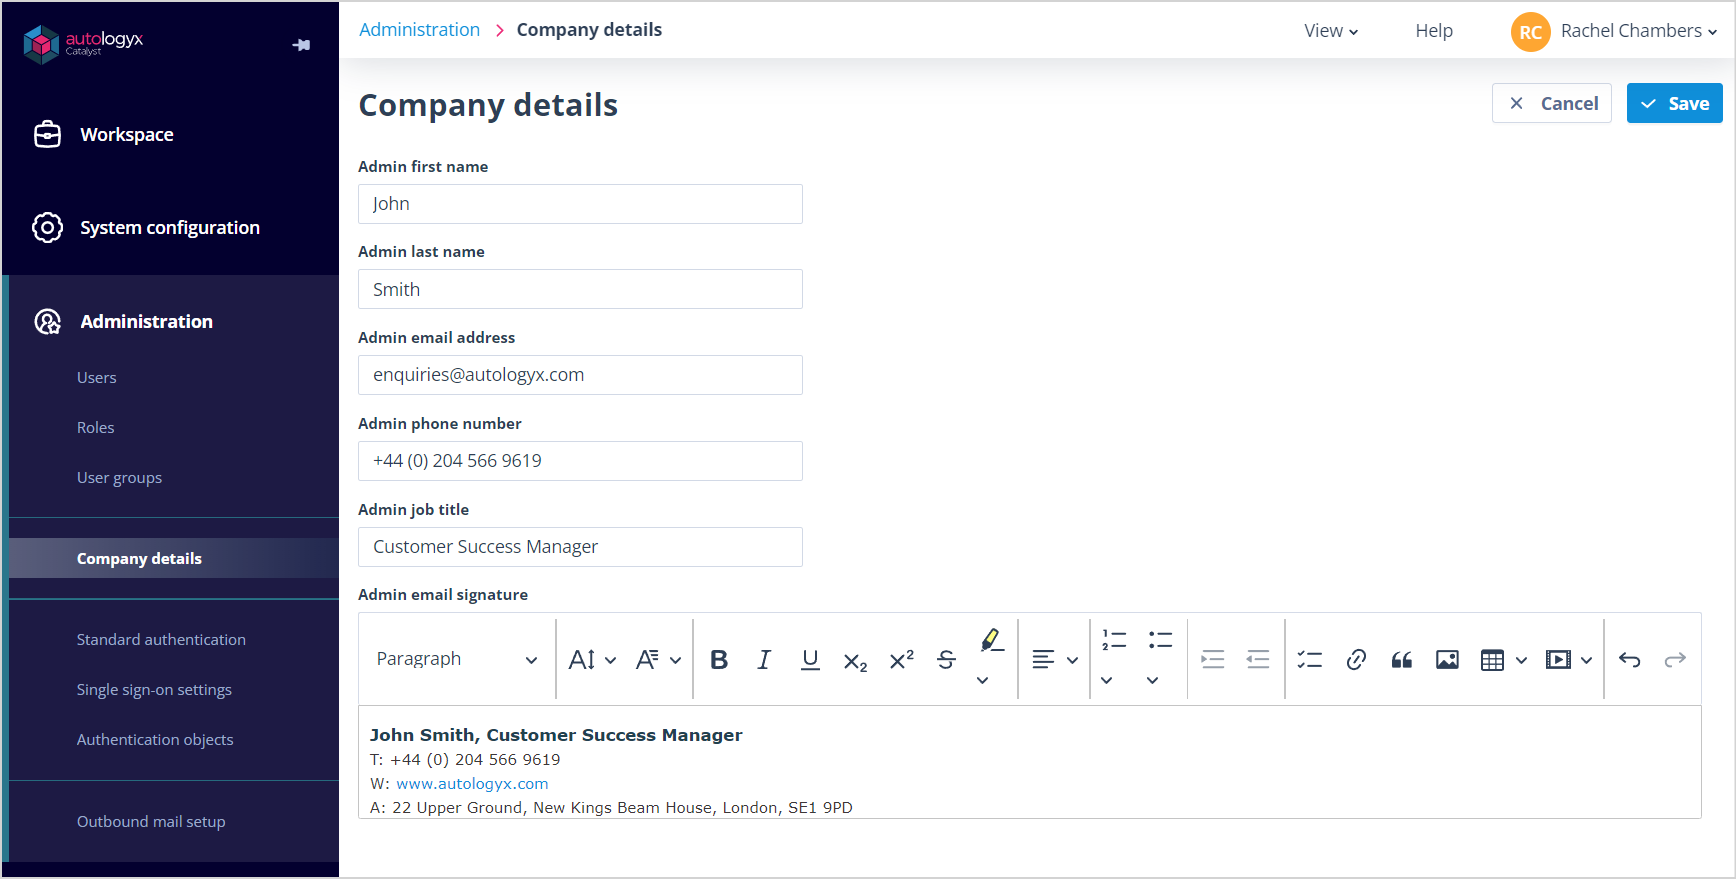Open the font size dropdown
Screen dimensions: 1736x879
coord(592,659)
